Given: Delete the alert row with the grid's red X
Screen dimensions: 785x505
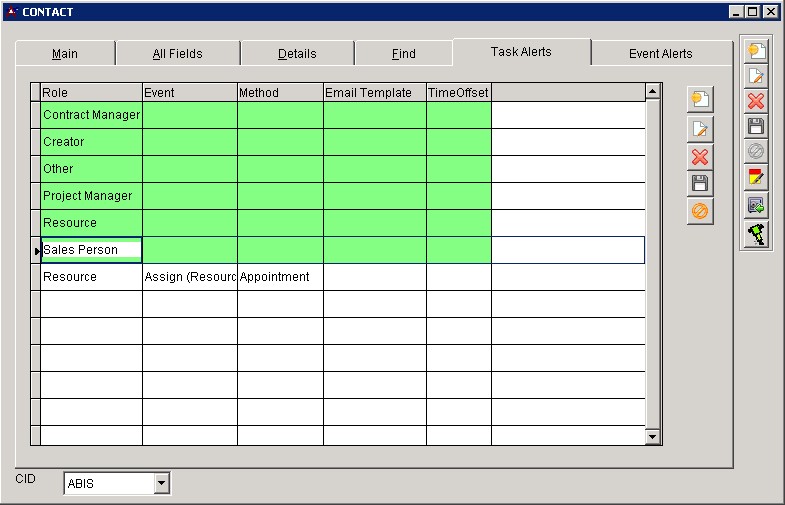Looking at the screenshot, I should (x=700, y=156).
